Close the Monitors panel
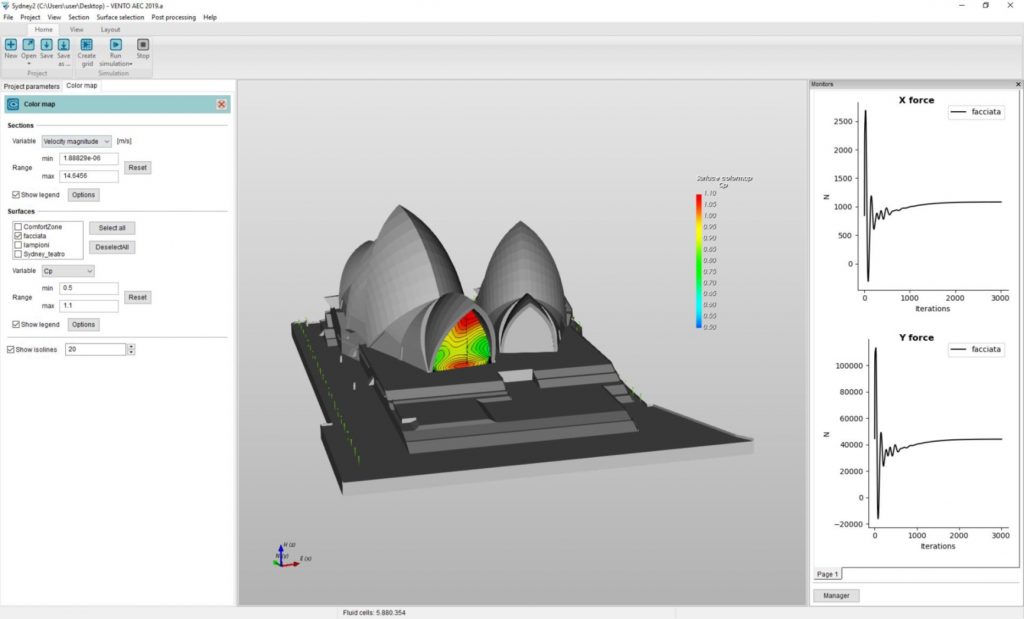Image resolution: width=1024 pixels, height=619 pixels. click(1017, 84)
